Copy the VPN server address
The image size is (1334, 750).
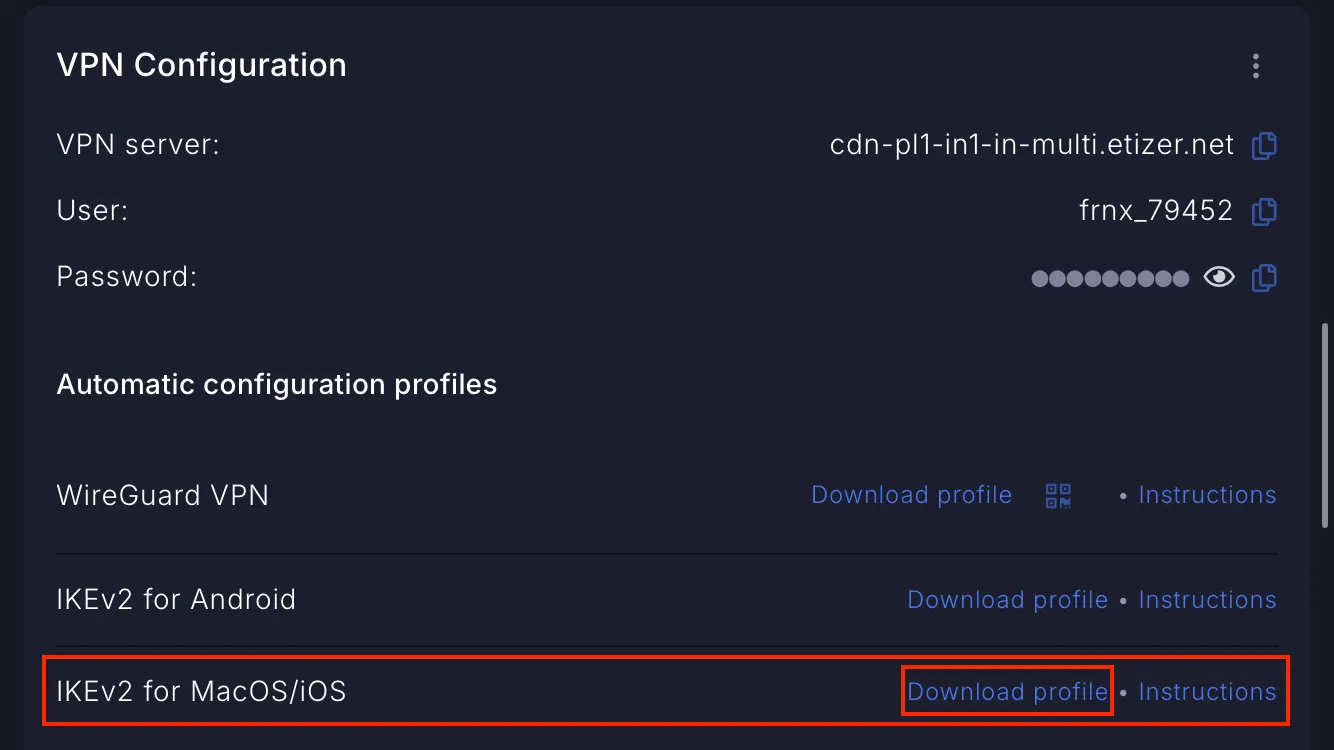[1264, 146]
